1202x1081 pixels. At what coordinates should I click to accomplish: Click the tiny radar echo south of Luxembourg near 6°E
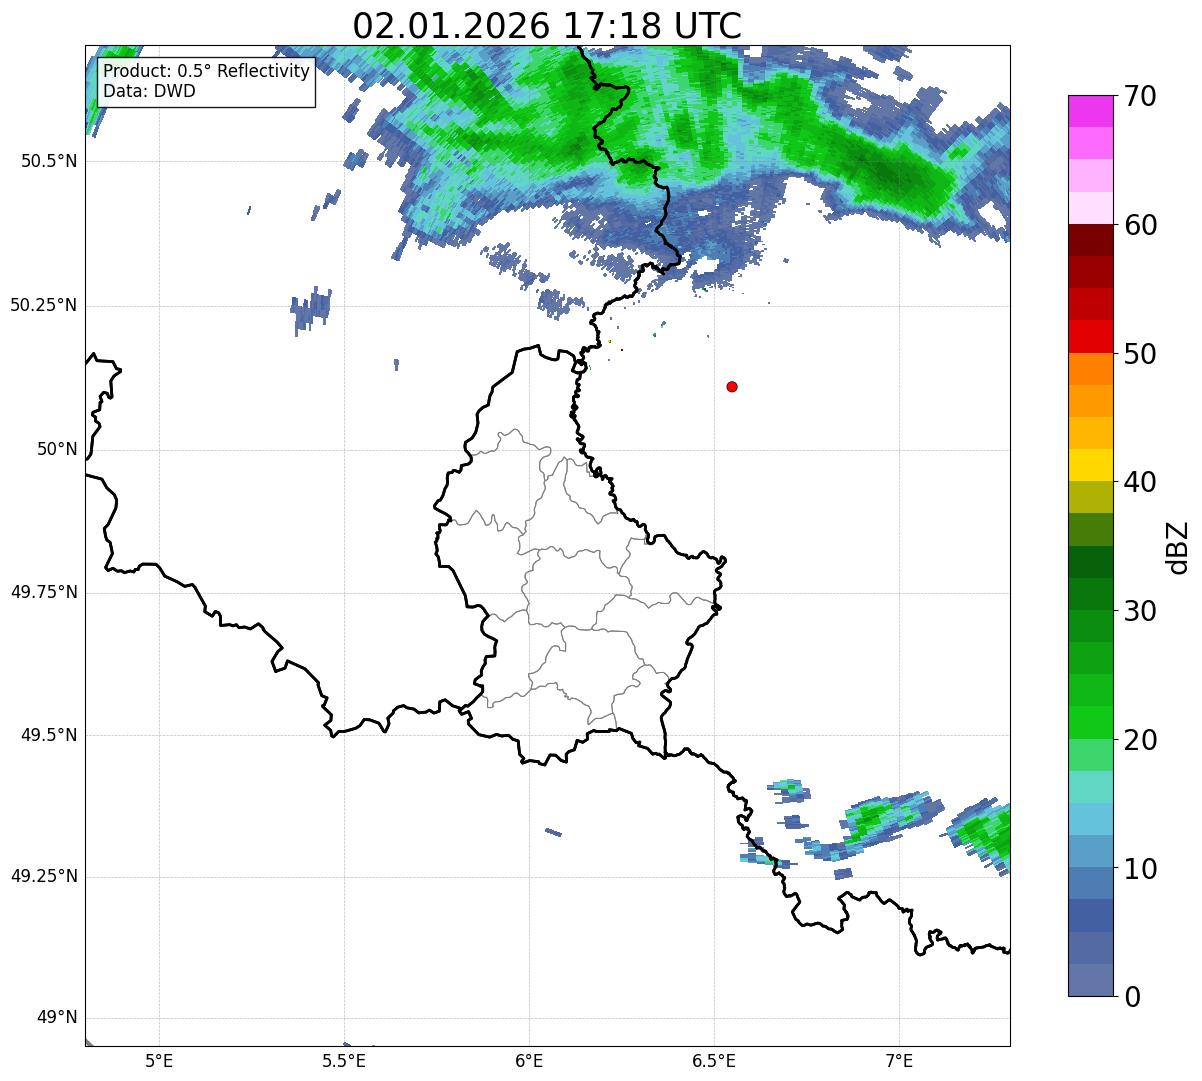click(x=553, y=832)
